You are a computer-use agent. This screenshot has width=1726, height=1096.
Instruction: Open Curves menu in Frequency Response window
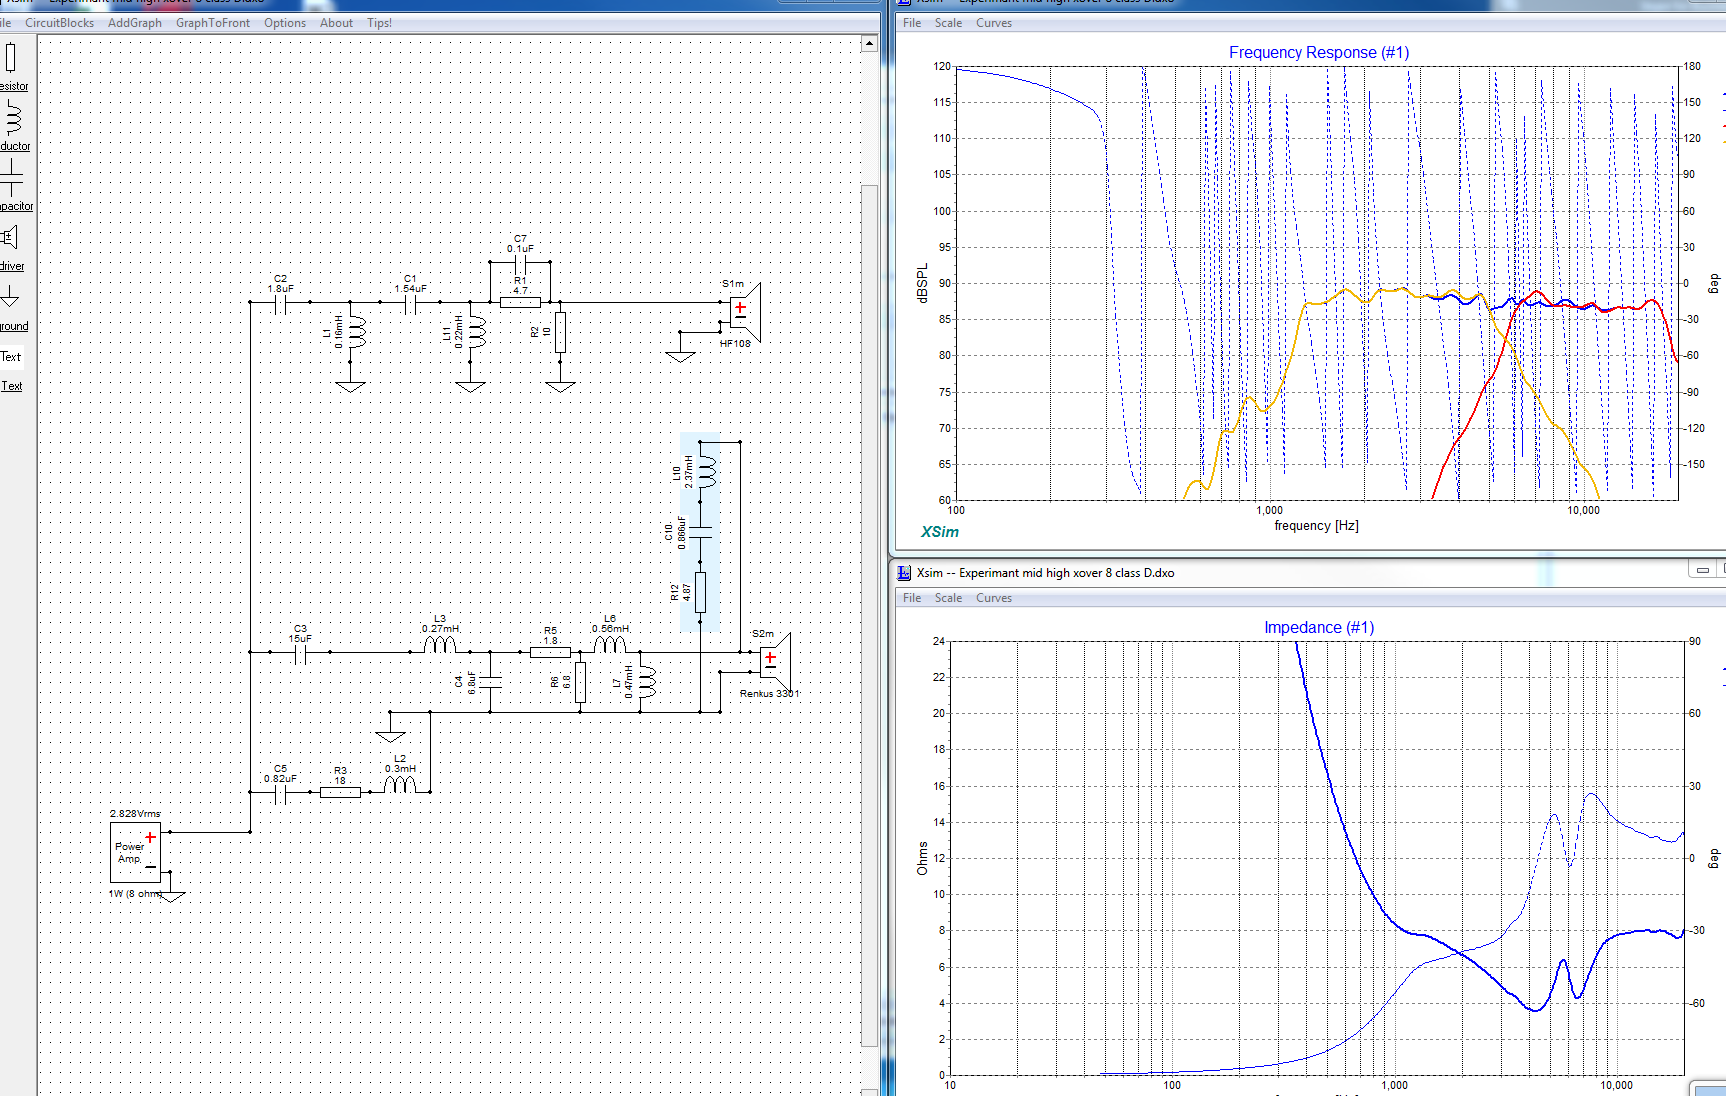click(x=994, y=23)
